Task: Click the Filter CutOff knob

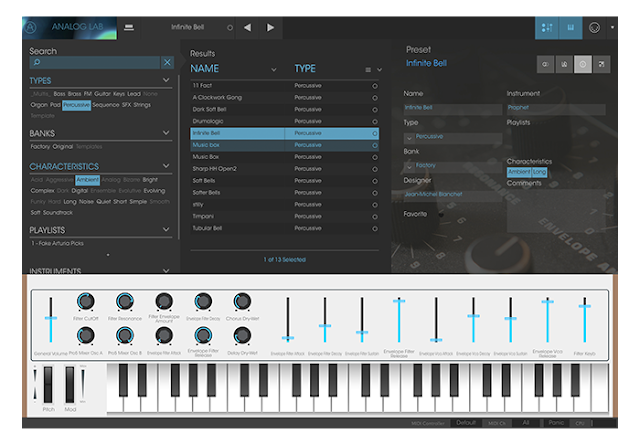Action: coord(86,302)
